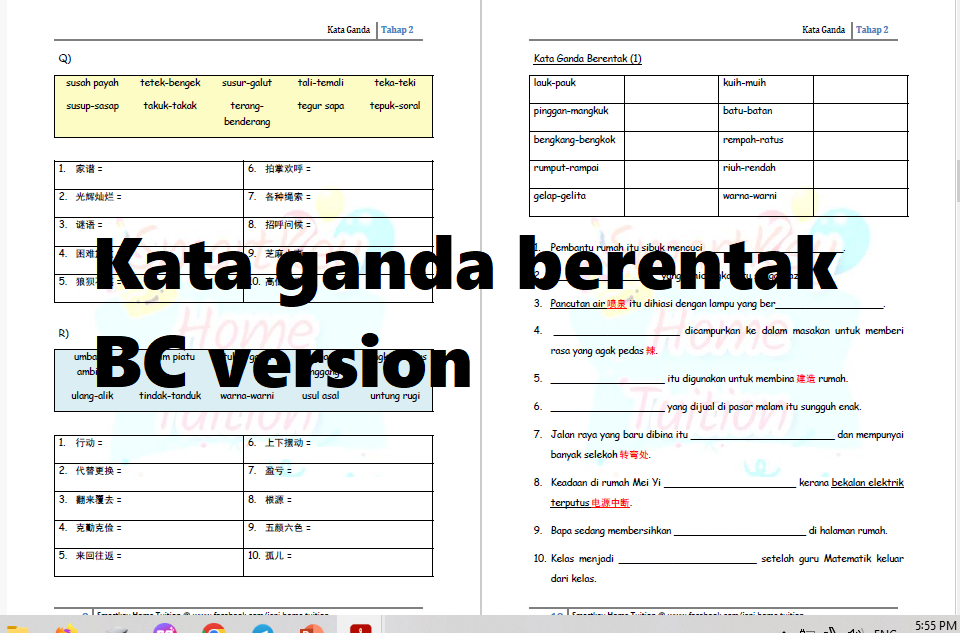Click 'Tahap 2' header on right page

click(x=872, y=30)
